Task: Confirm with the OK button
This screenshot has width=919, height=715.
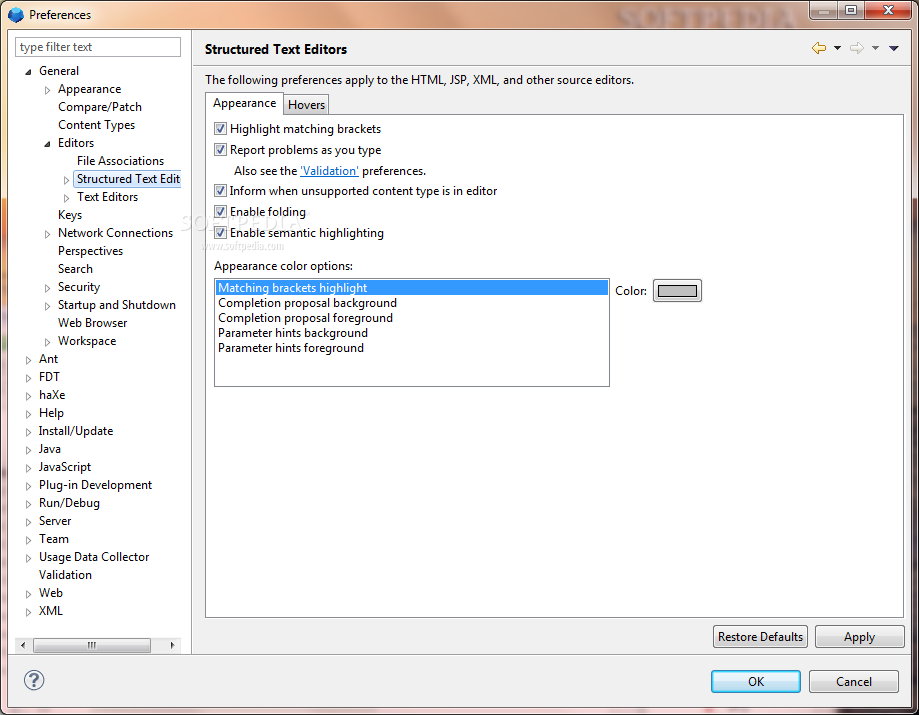Action: point(755,681)
